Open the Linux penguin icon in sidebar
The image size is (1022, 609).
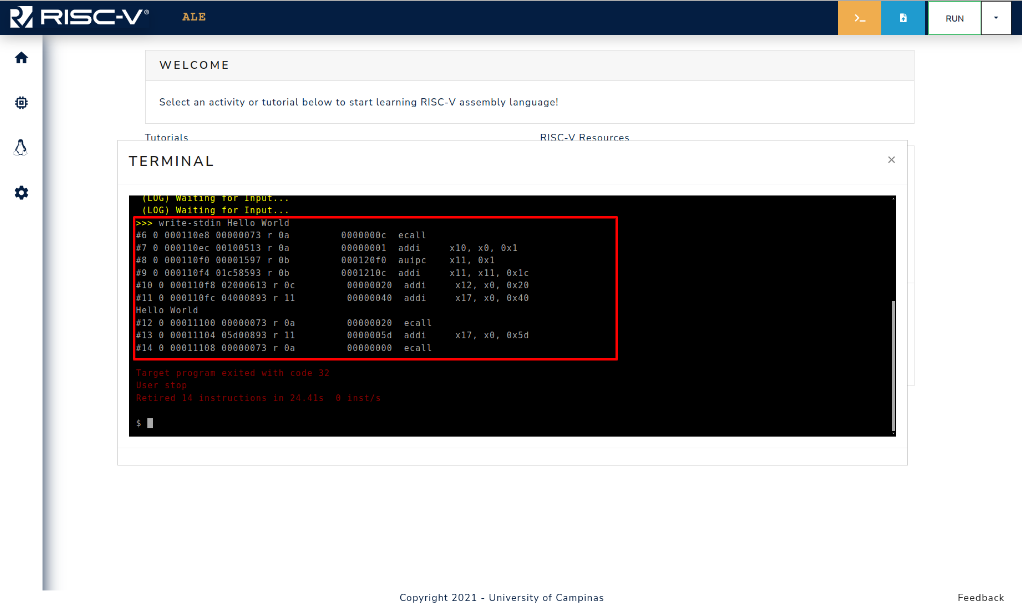point(21,147)
